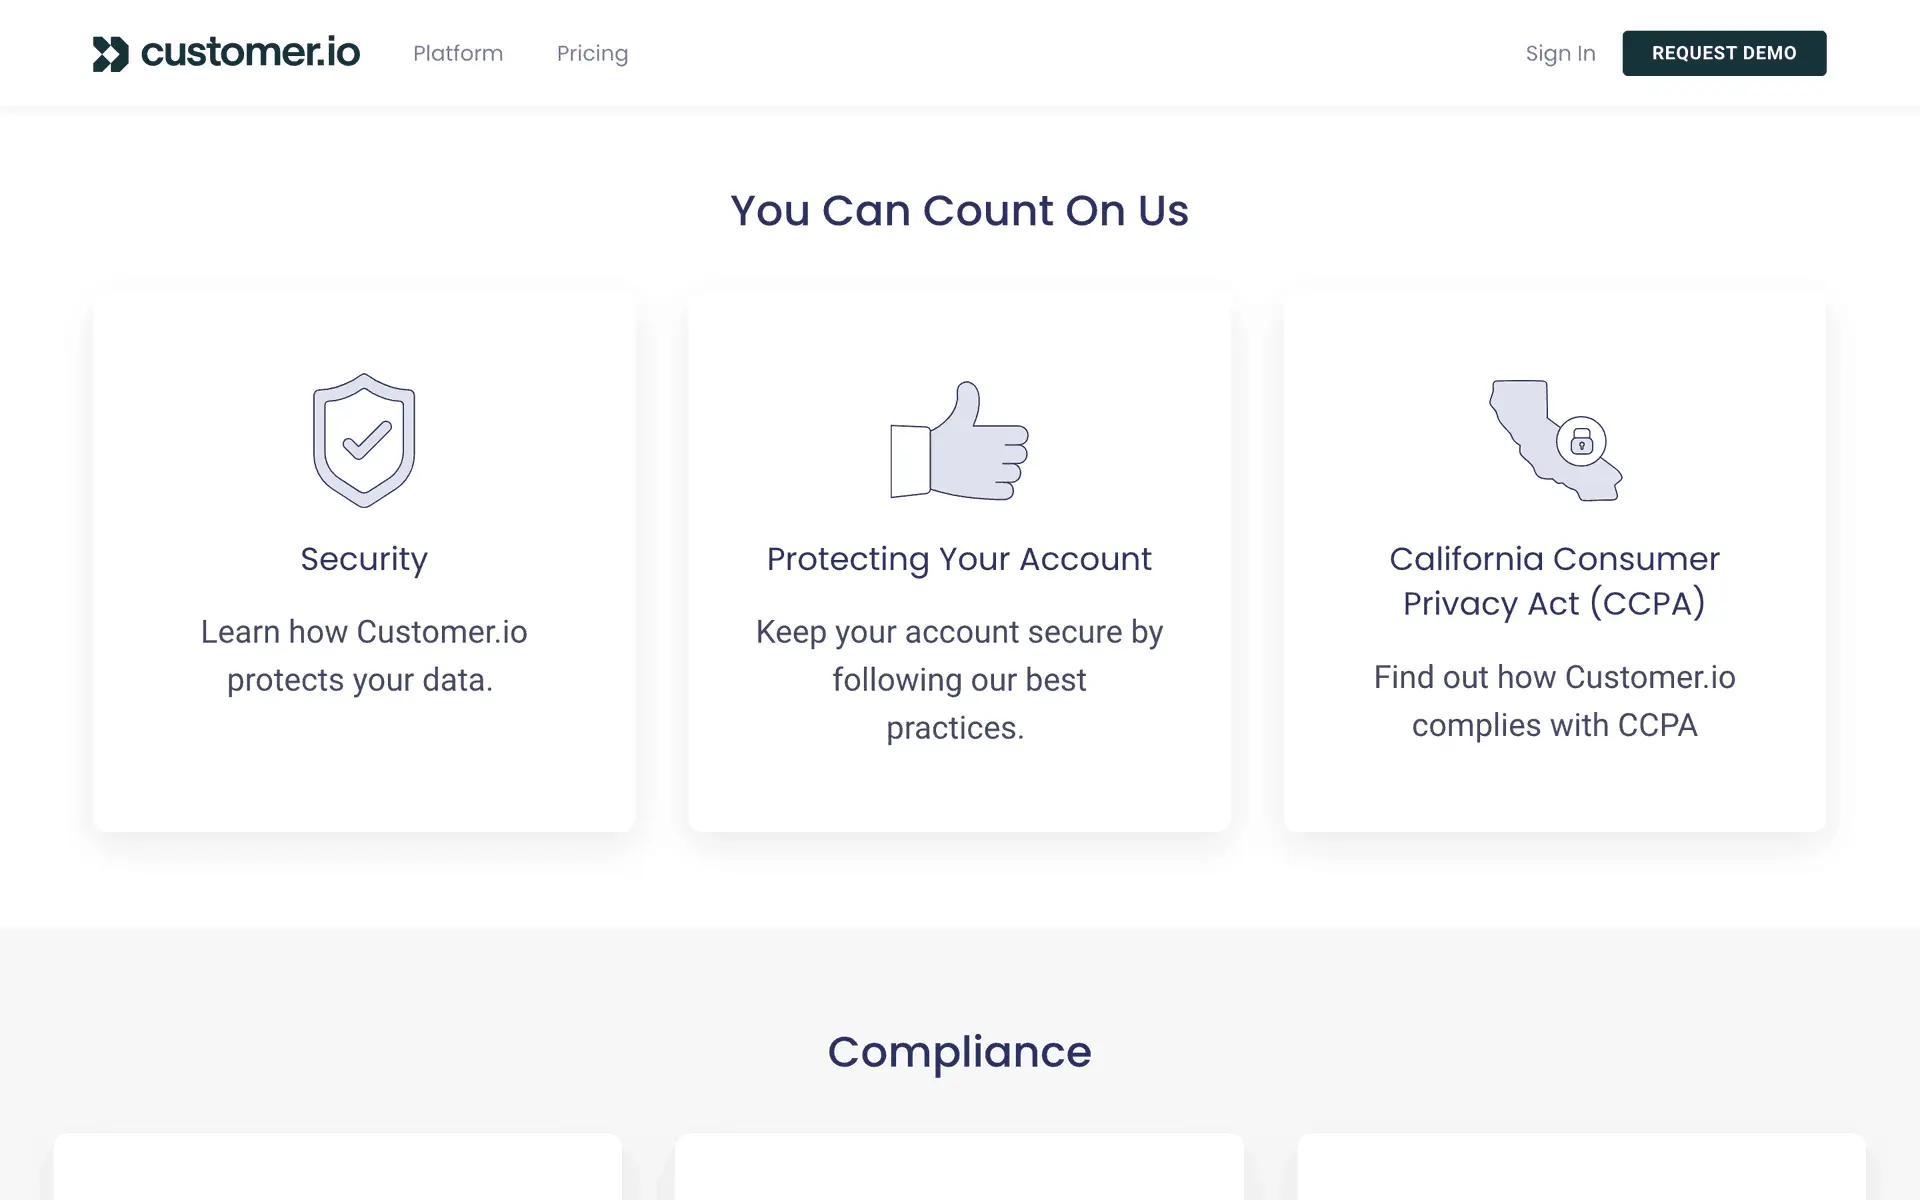Viewport: 1920px width, 1200px height.
Task: Open California Consumer Privacy Act heading
Action: click(1554, 581)
